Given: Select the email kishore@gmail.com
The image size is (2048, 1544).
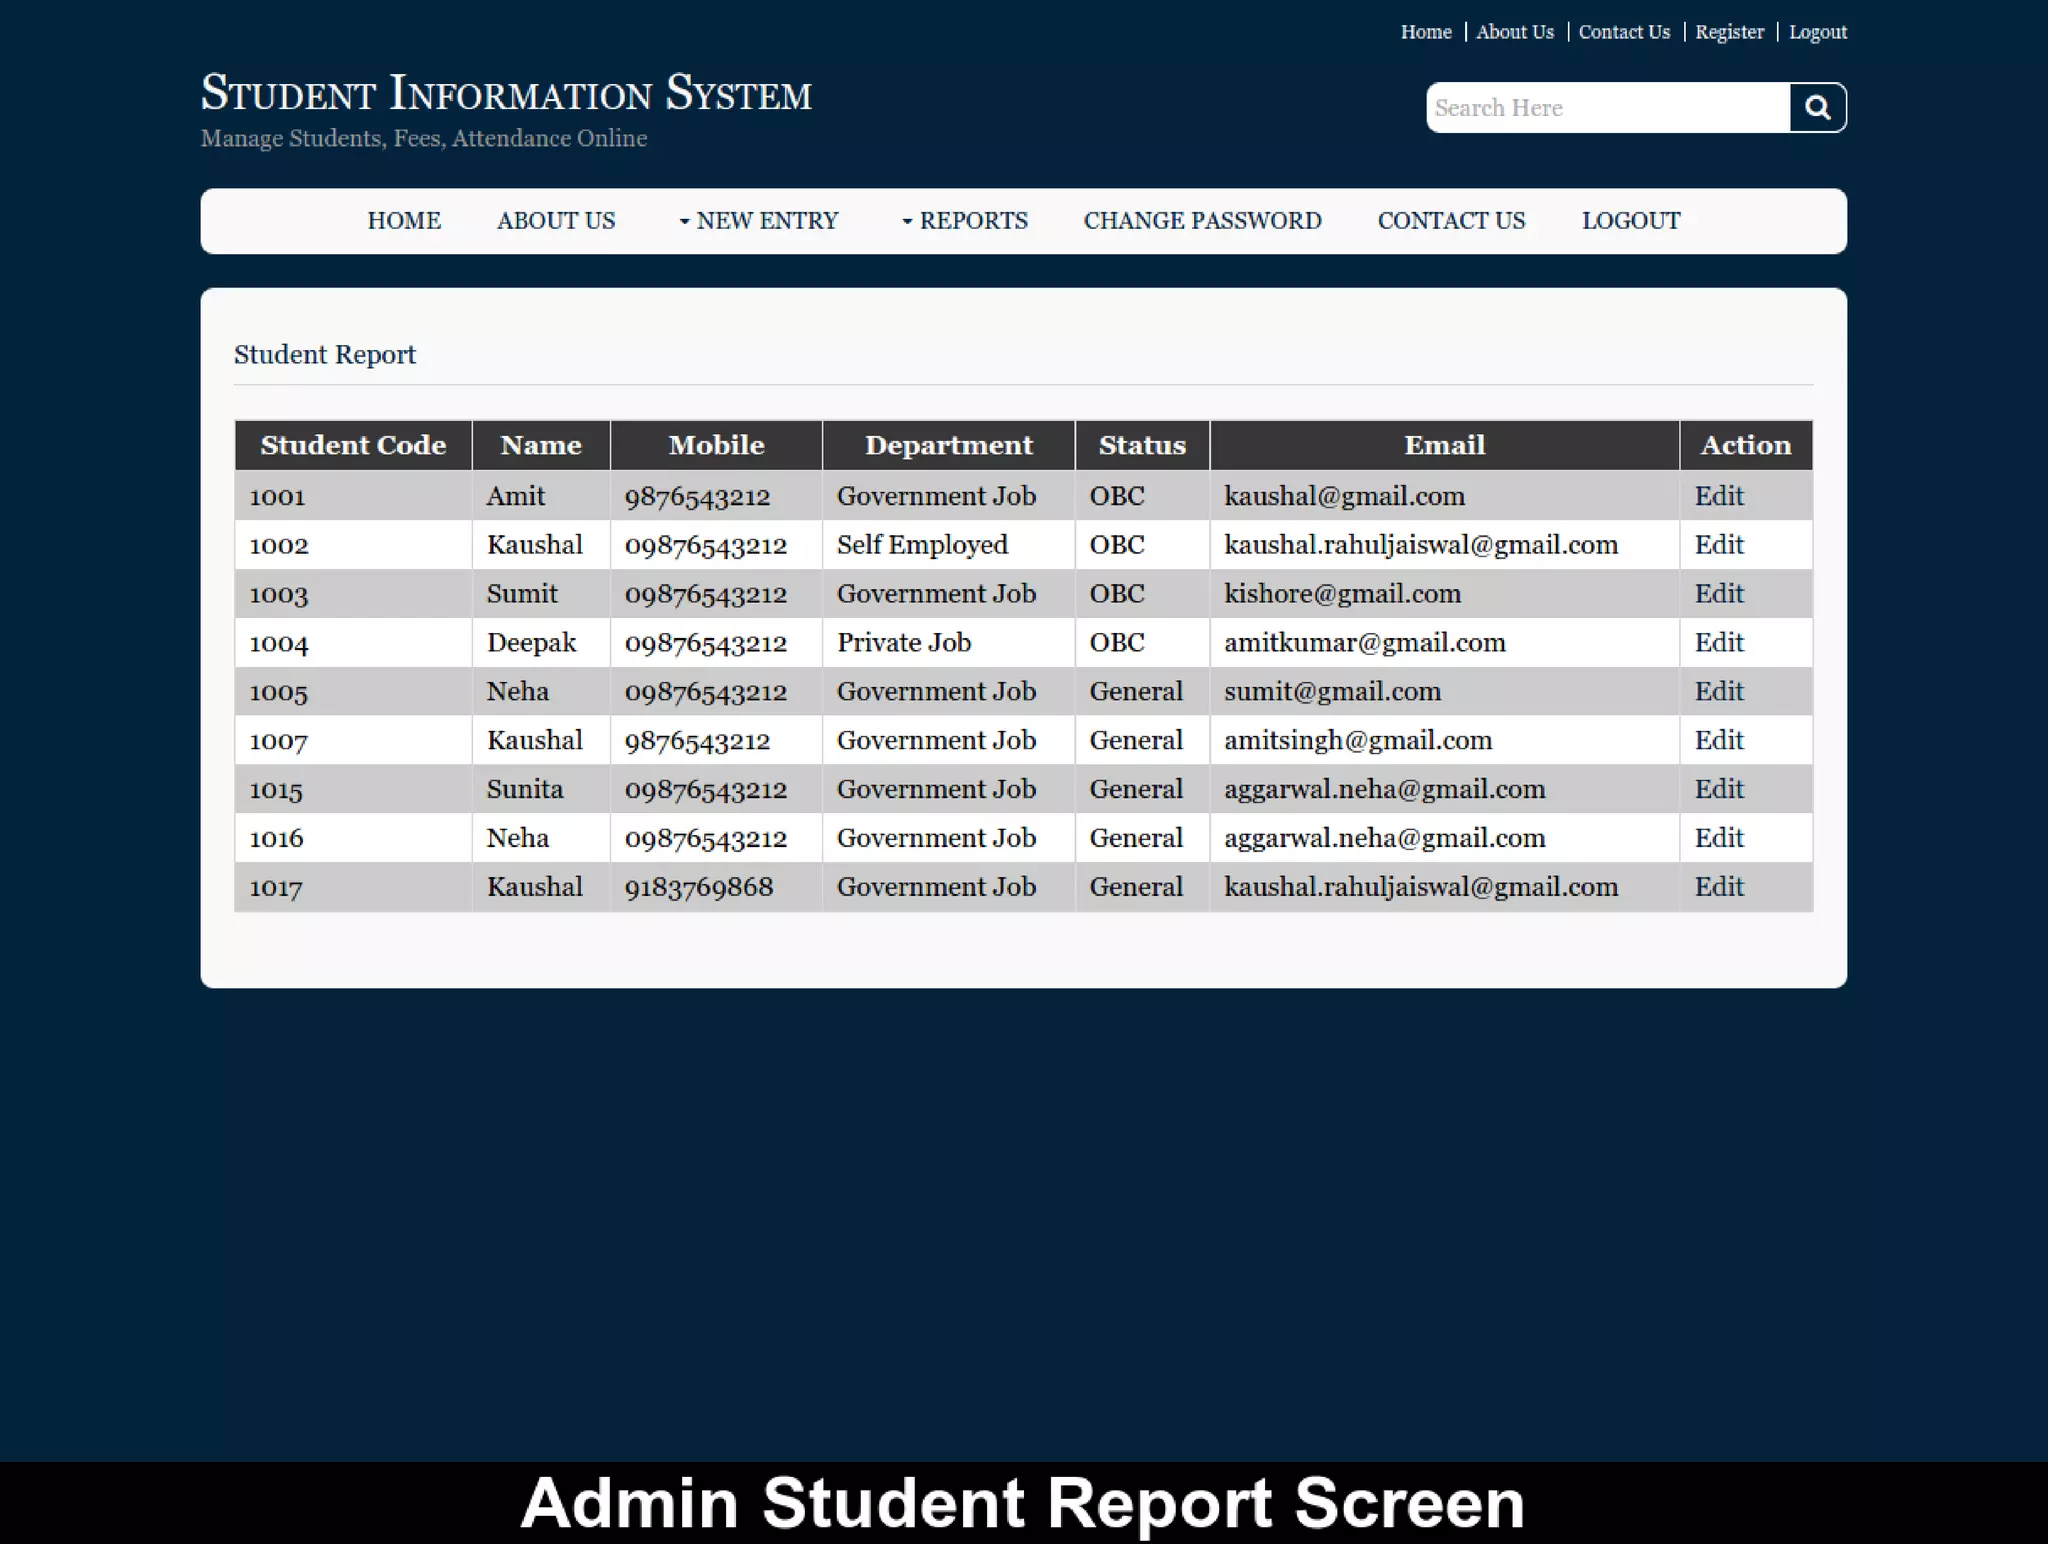Looking at the screenshot, I should pyautogui.click(x=1342, y=594).
